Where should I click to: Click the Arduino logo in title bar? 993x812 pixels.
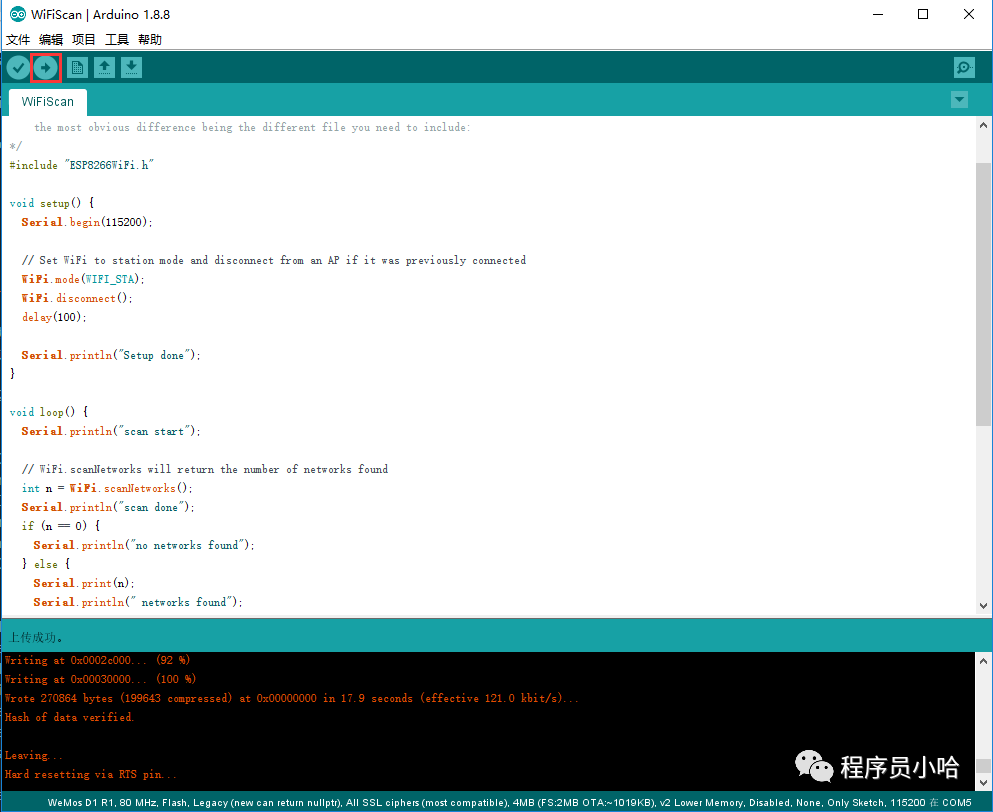coord(17,14)
